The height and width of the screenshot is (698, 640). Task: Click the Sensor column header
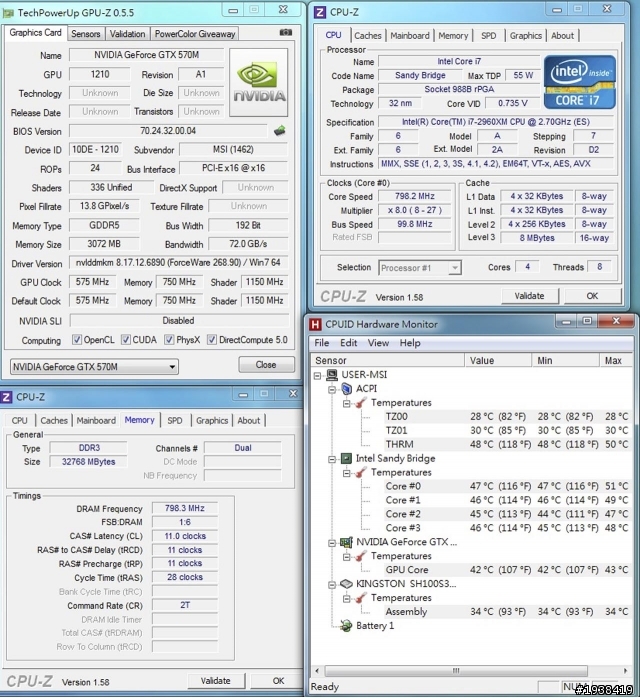(x=388, y=360)
